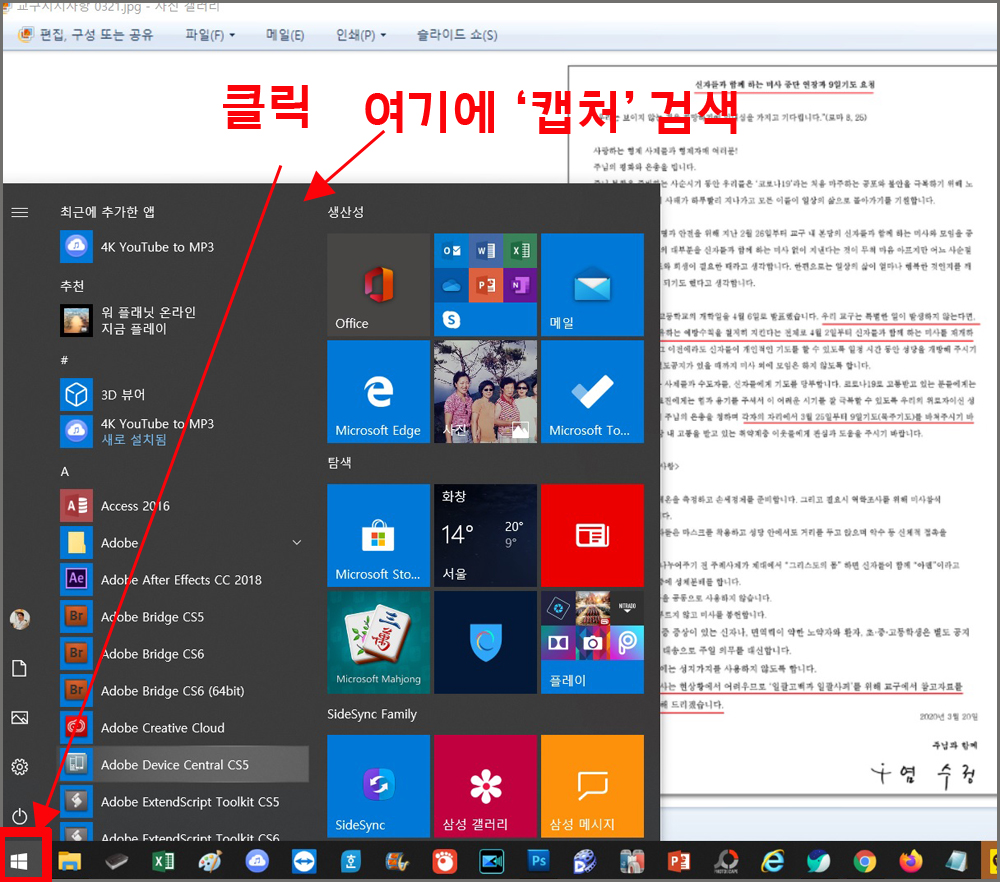Launch the Microsoft Mahjong tile
Screen dimensions: 1000x882
379,642
